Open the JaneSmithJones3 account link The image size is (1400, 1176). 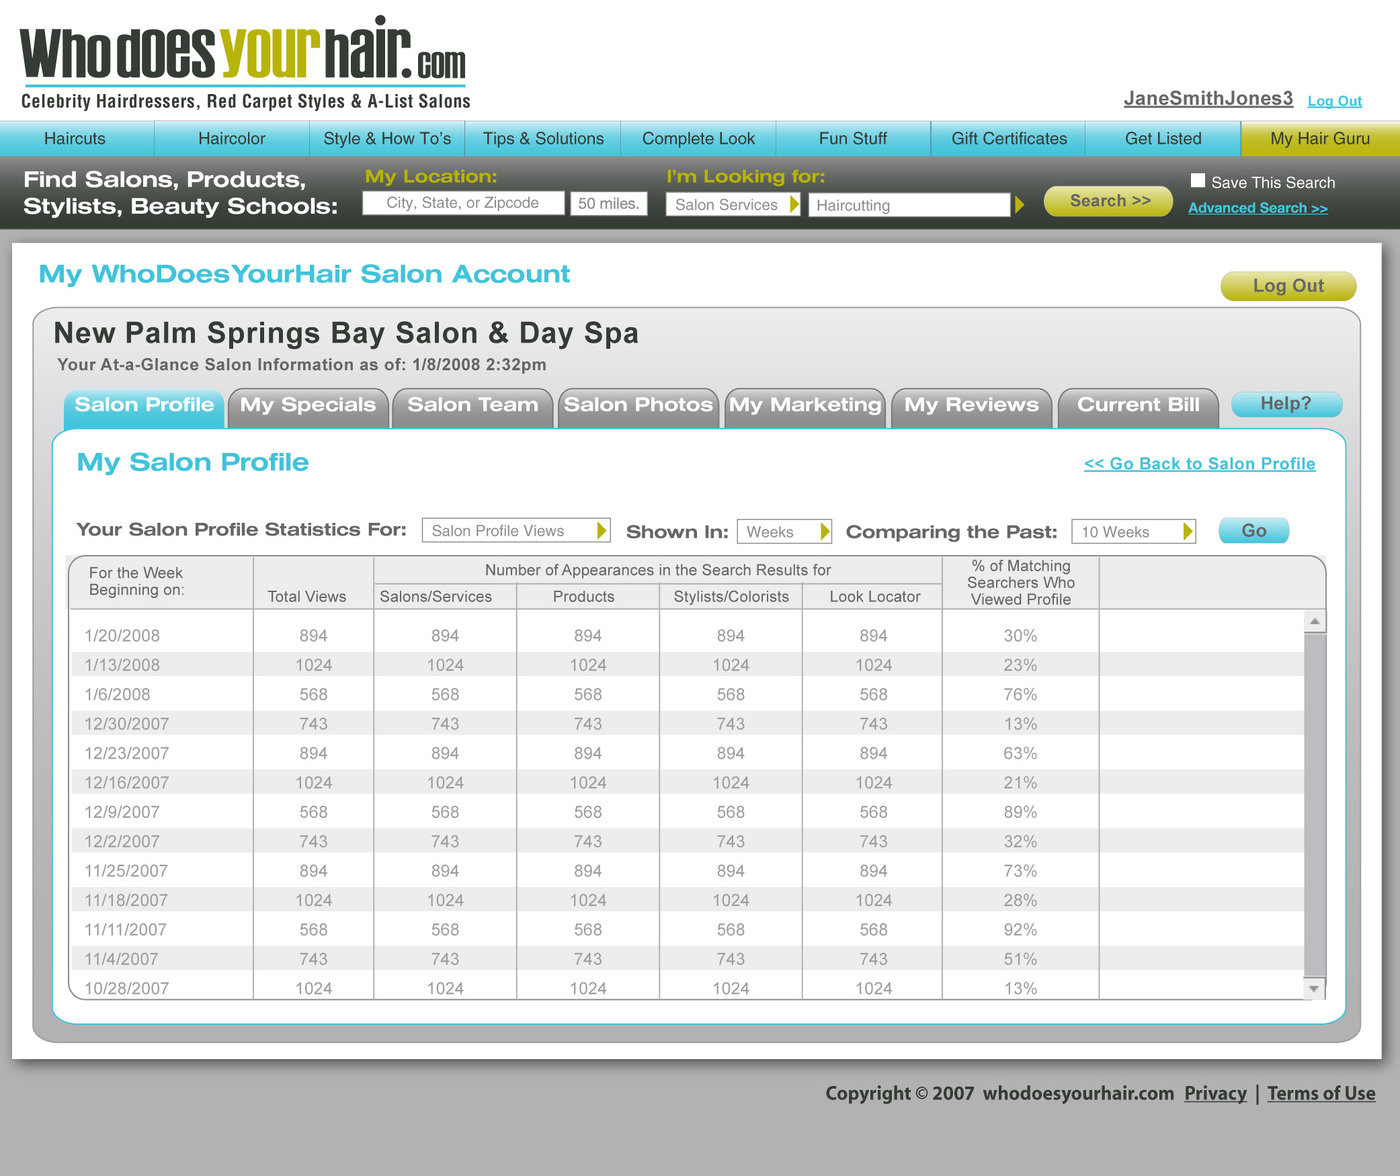click(1208, 98)
